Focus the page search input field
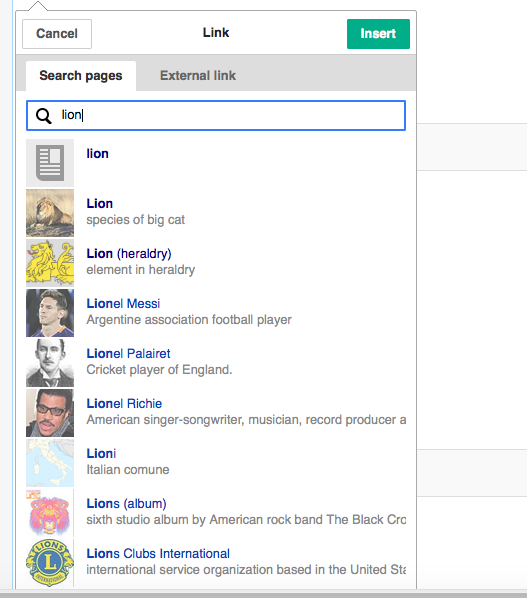The width and height of the screenshot is (527, 598). coord(216,116)
